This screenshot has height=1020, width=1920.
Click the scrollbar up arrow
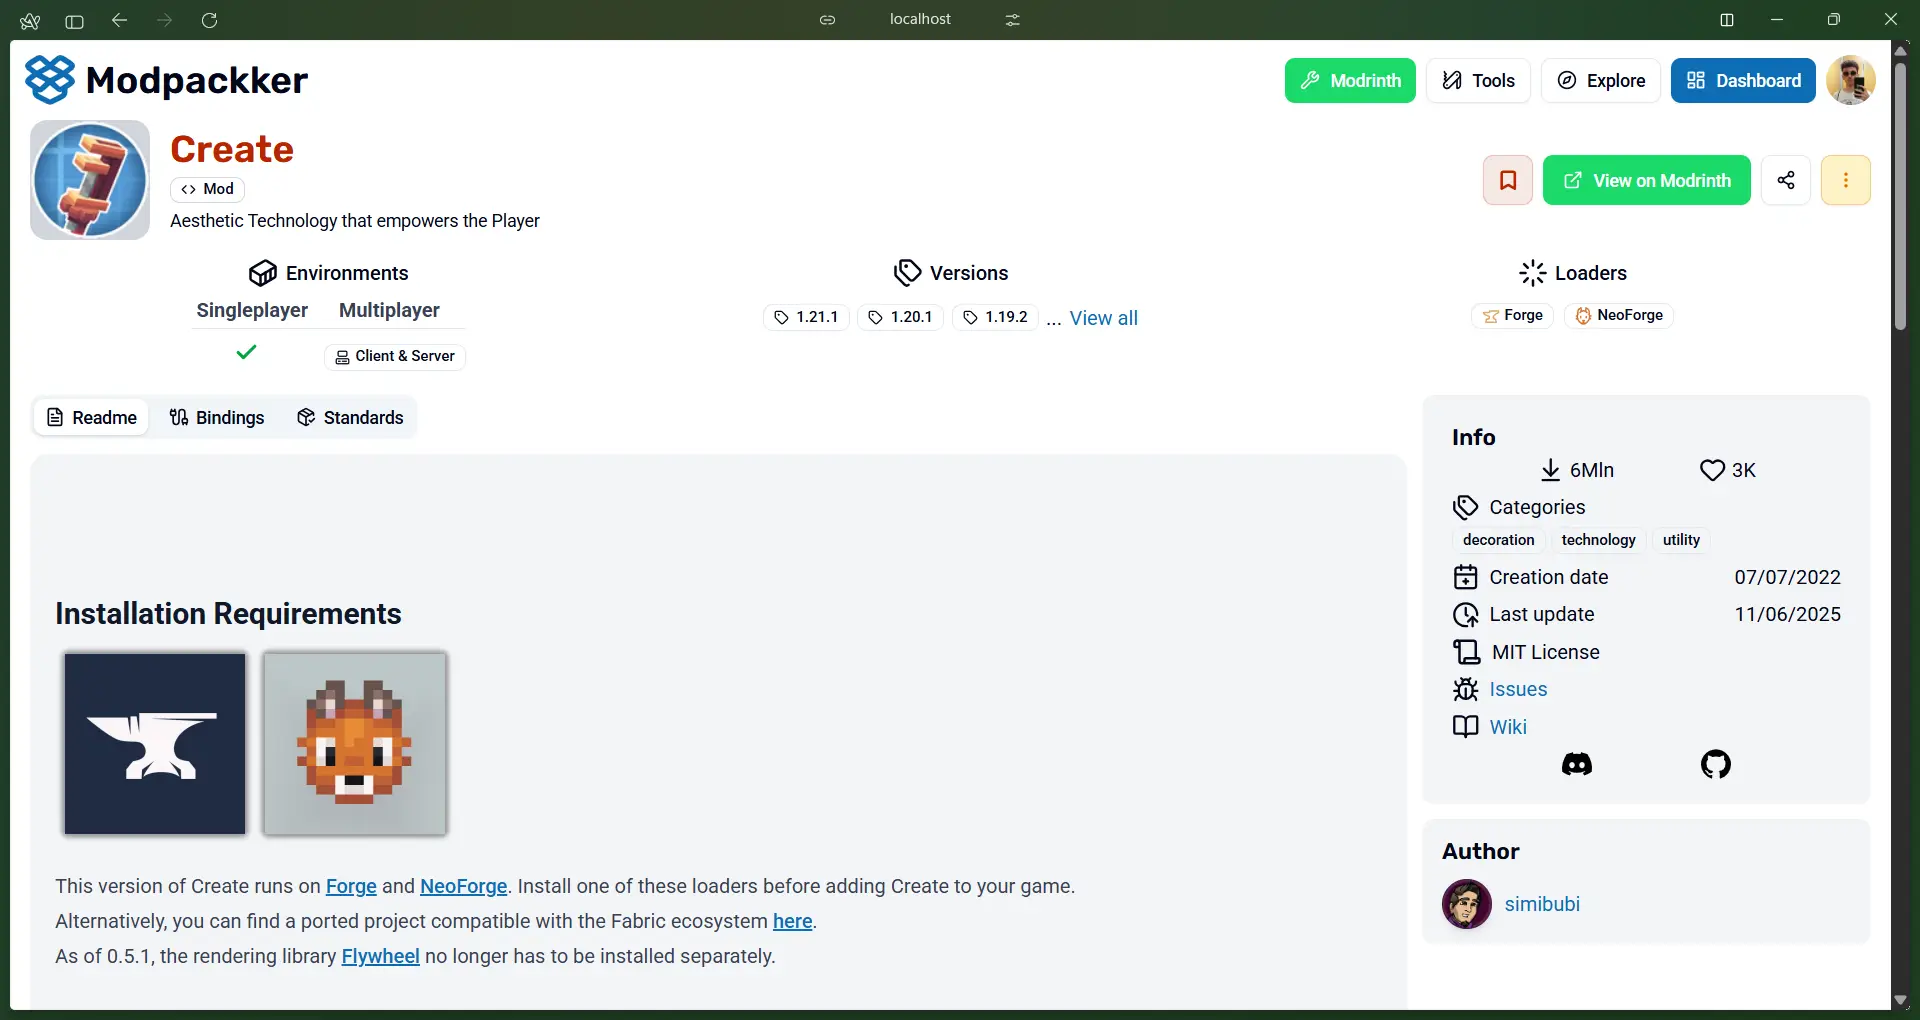tap(1901, 50)
